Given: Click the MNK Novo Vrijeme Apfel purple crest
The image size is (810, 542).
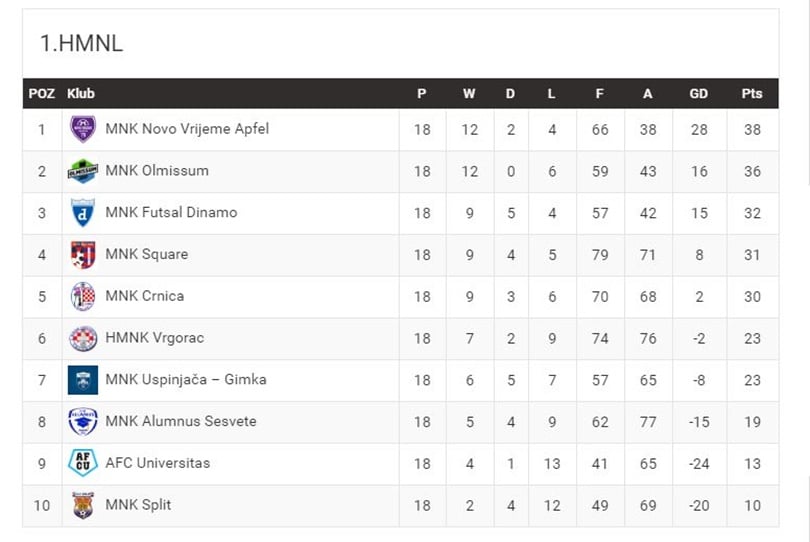Looking at the screenshot, I should (83, 129).
